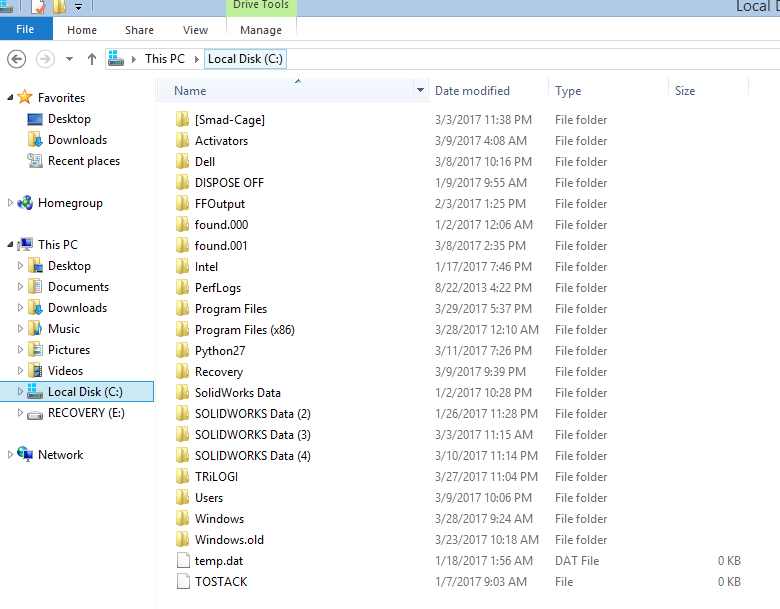Open Desktop under Favorites
Viewport: 780px width, 609px height.
click(69, 119)
